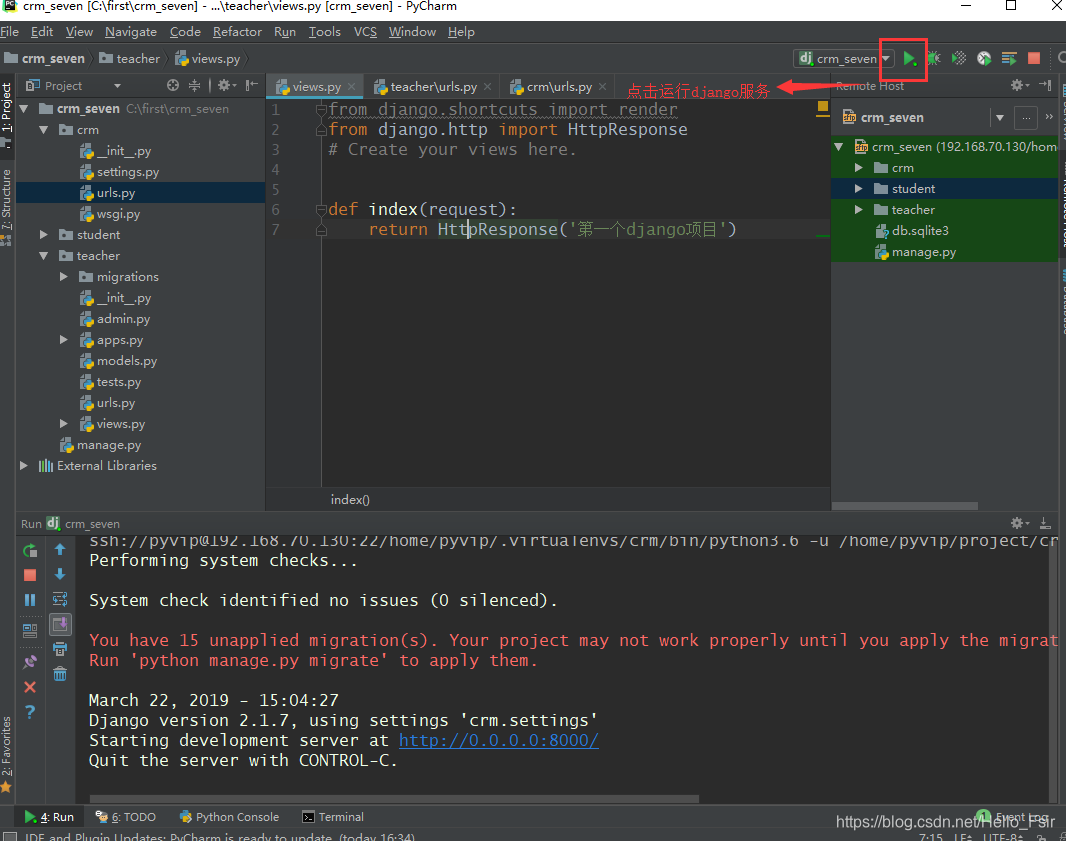This screenshot has width=1066, height=841.
Task: Open the Tools menu
Action: (324, 32)
